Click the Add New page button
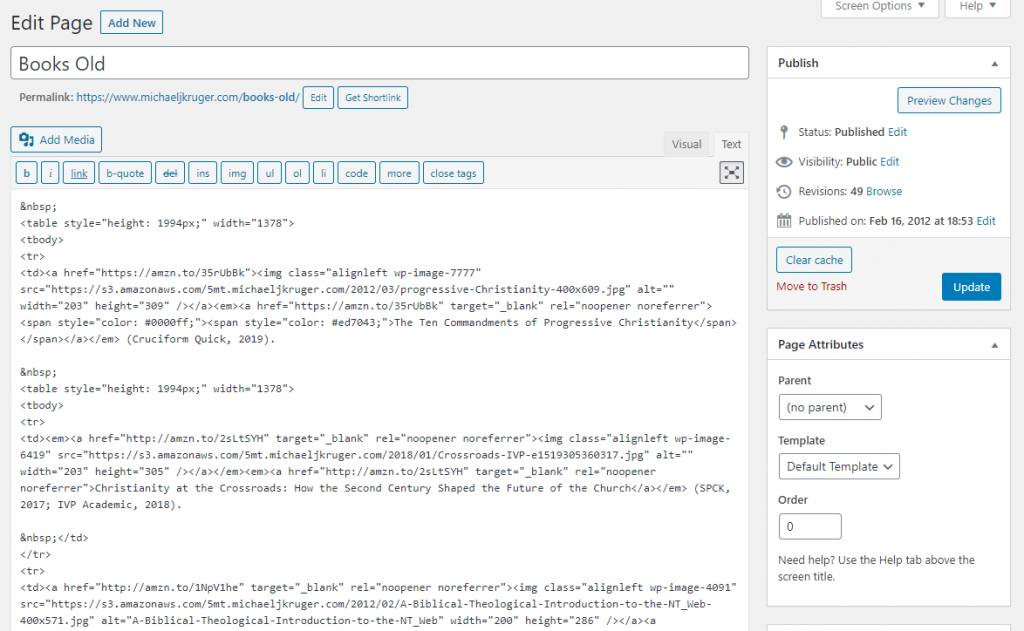 click(x=131, y=23)
